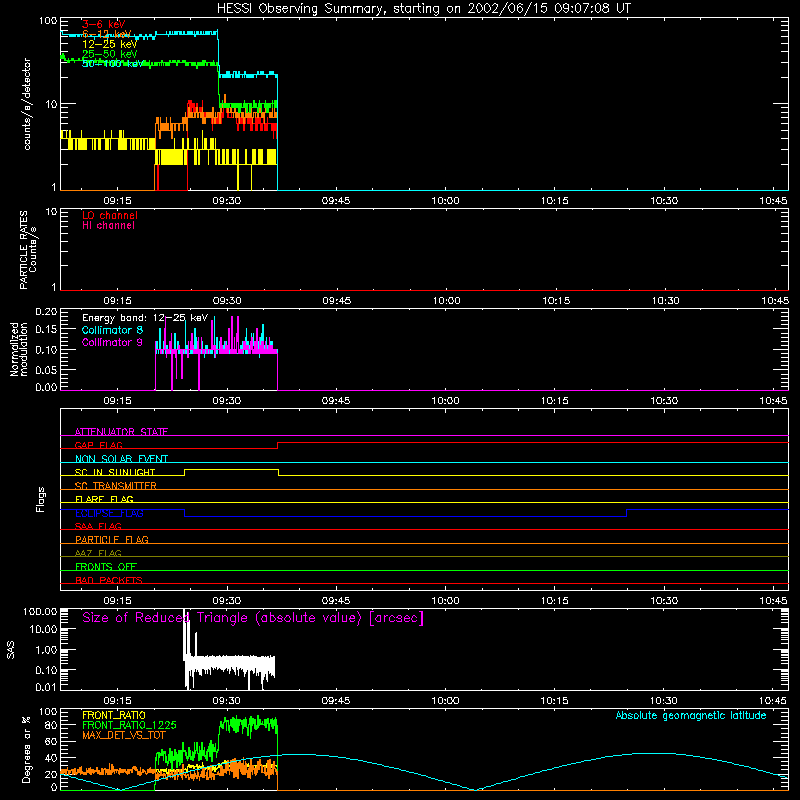Click the 'Absolute geomagnetic latitude' label
Screen dimensions: 800x800
[x=691, y=716]
